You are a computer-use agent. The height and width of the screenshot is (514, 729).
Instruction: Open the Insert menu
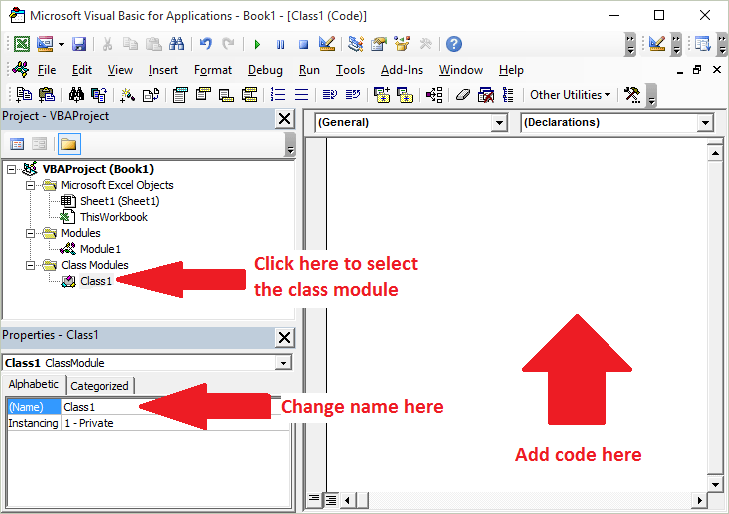(163, 70)
